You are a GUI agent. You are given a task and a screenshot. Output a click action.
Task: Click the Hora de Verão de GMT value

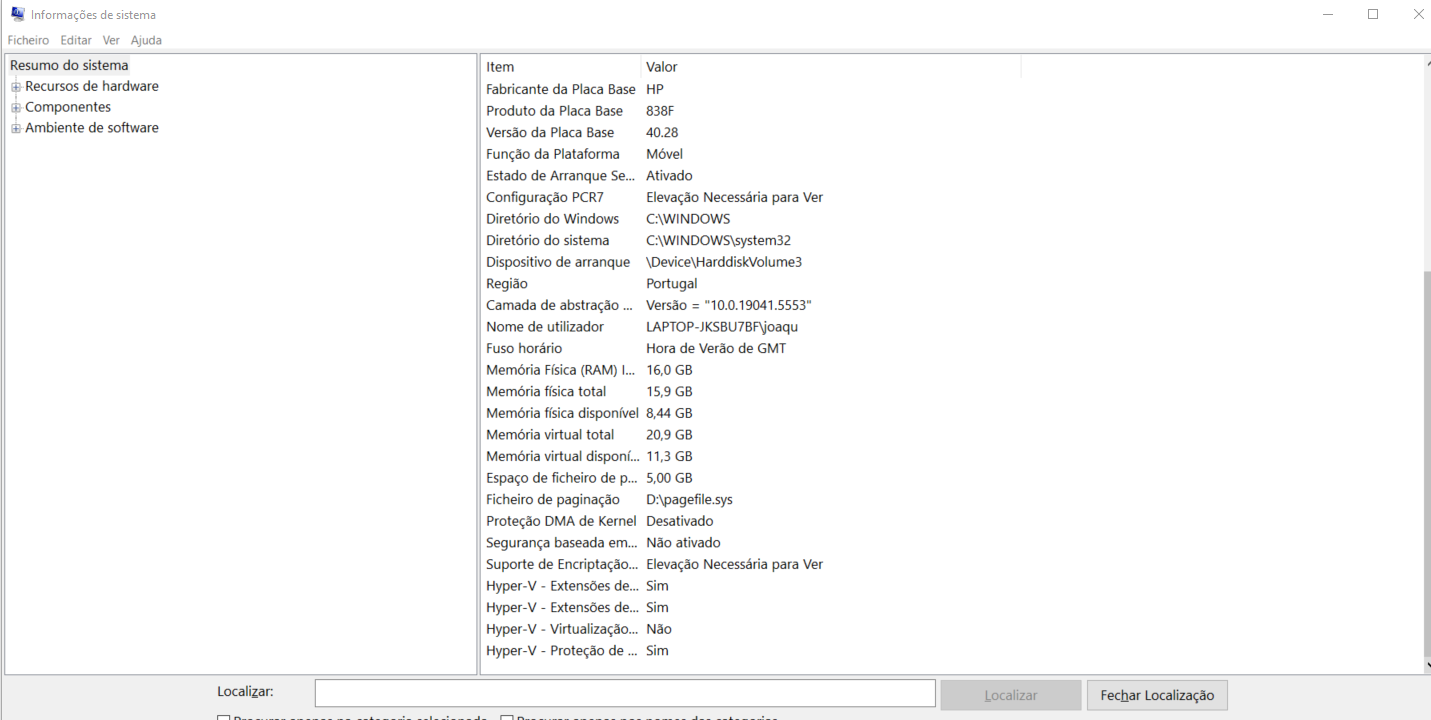[x=716, y=348]
